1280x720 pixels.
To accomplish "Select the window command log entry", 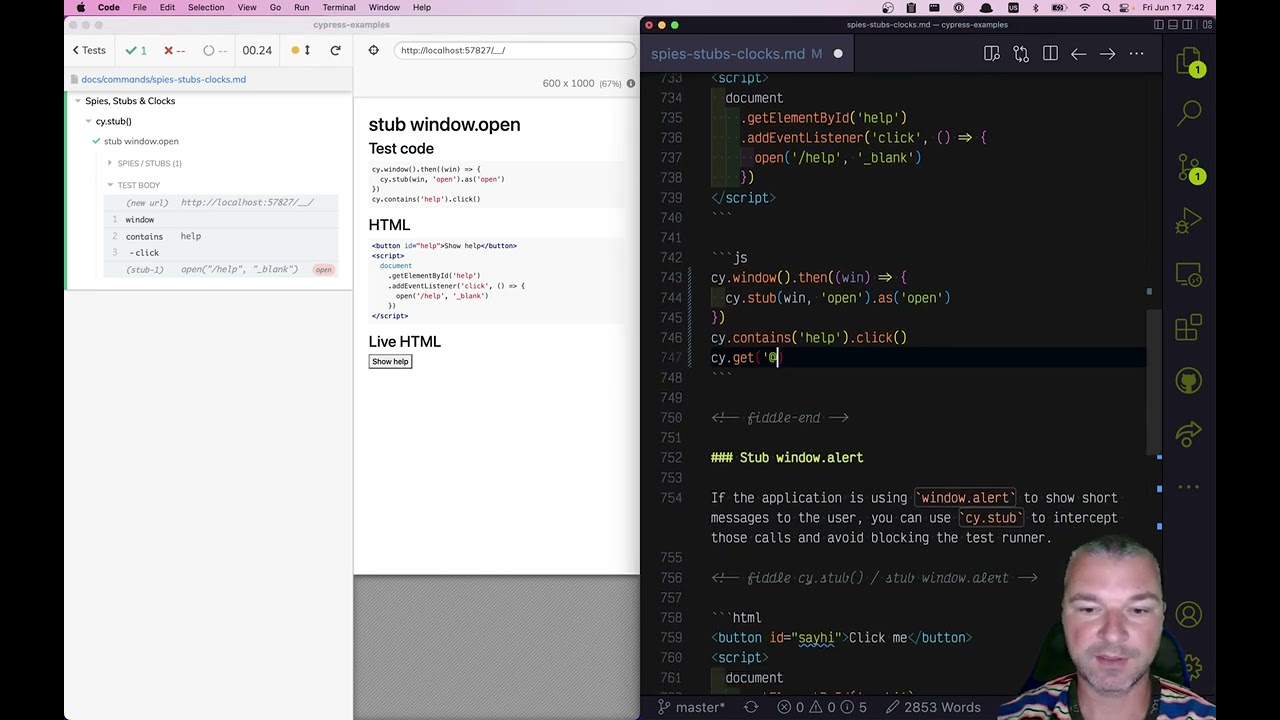I will 221,219.
